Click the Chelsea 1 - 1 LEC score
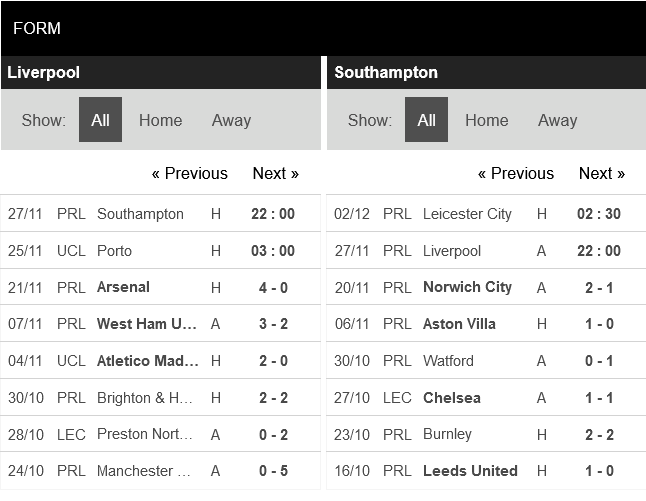The width and height of the screenshot is (646, 501). [x=599, y=398]
